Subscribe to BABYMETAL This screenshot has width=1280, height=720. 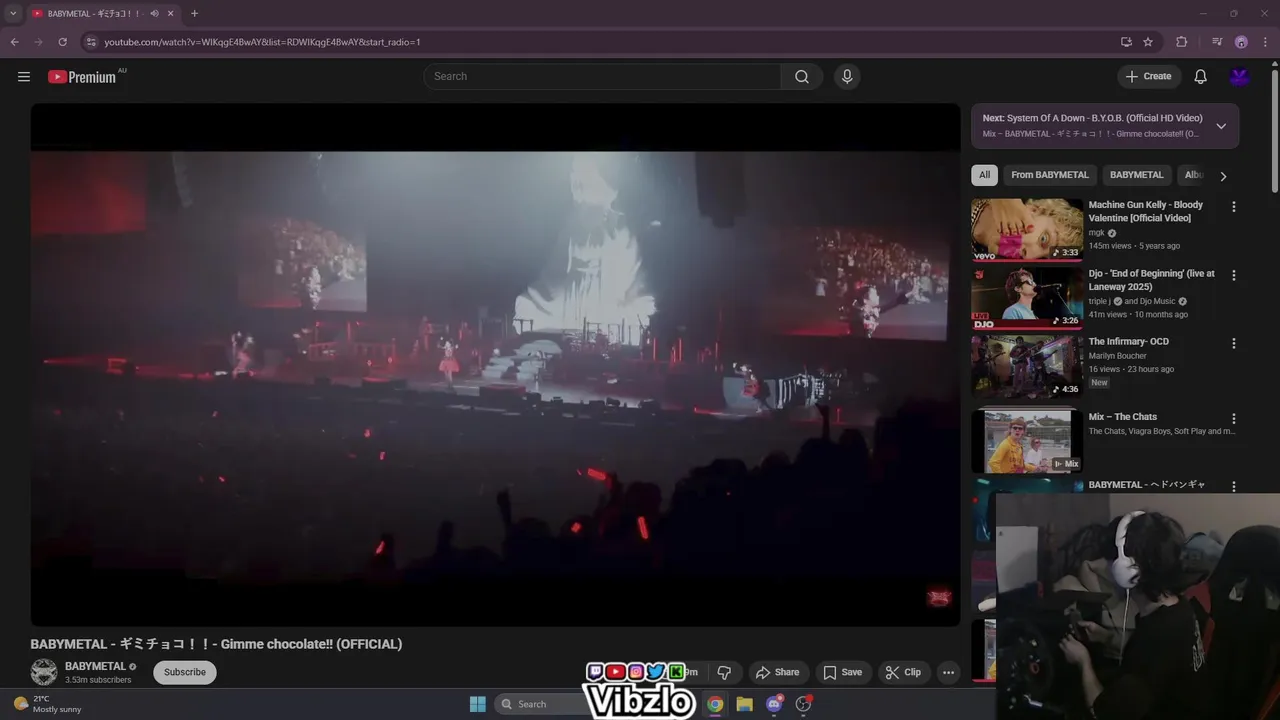point(185,672)
